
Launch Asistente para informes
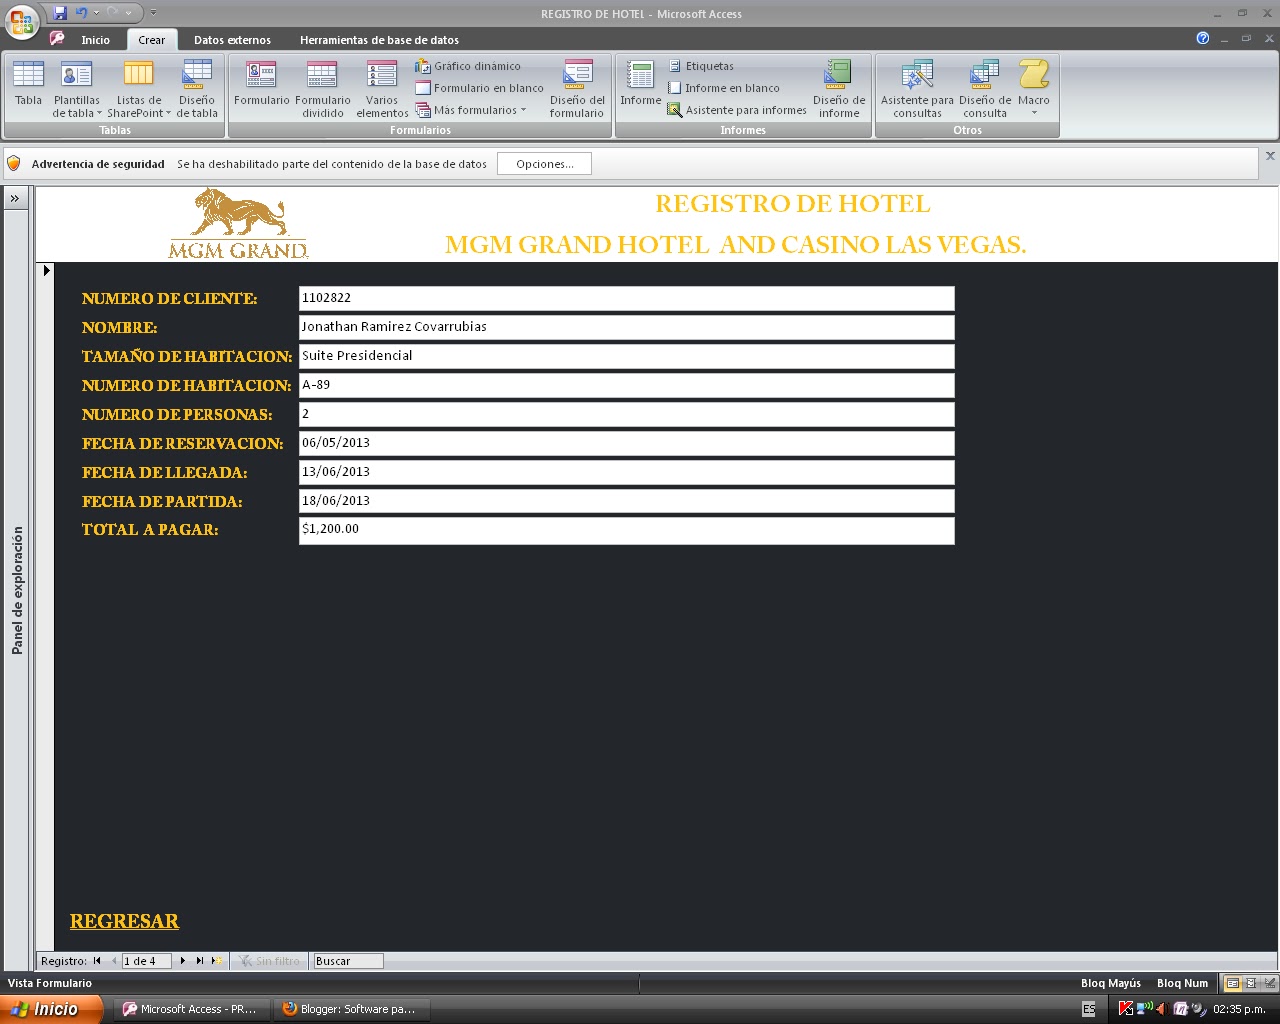pos(737,110)
